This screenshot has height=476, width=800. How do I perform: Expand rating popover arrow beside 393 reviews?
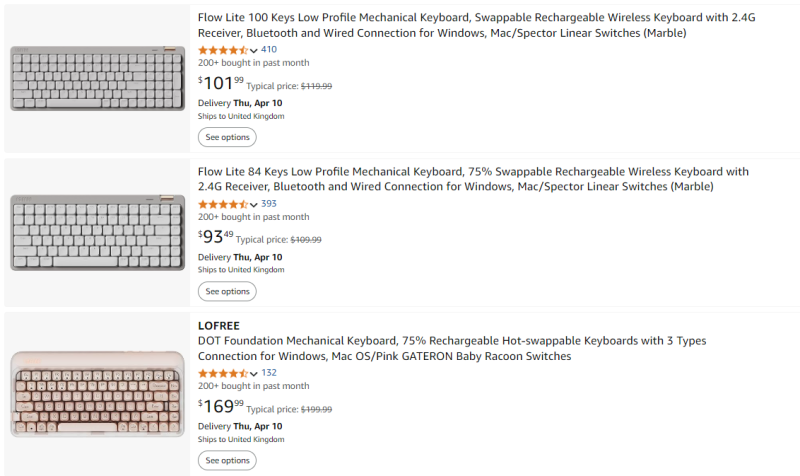click(254, 205)
